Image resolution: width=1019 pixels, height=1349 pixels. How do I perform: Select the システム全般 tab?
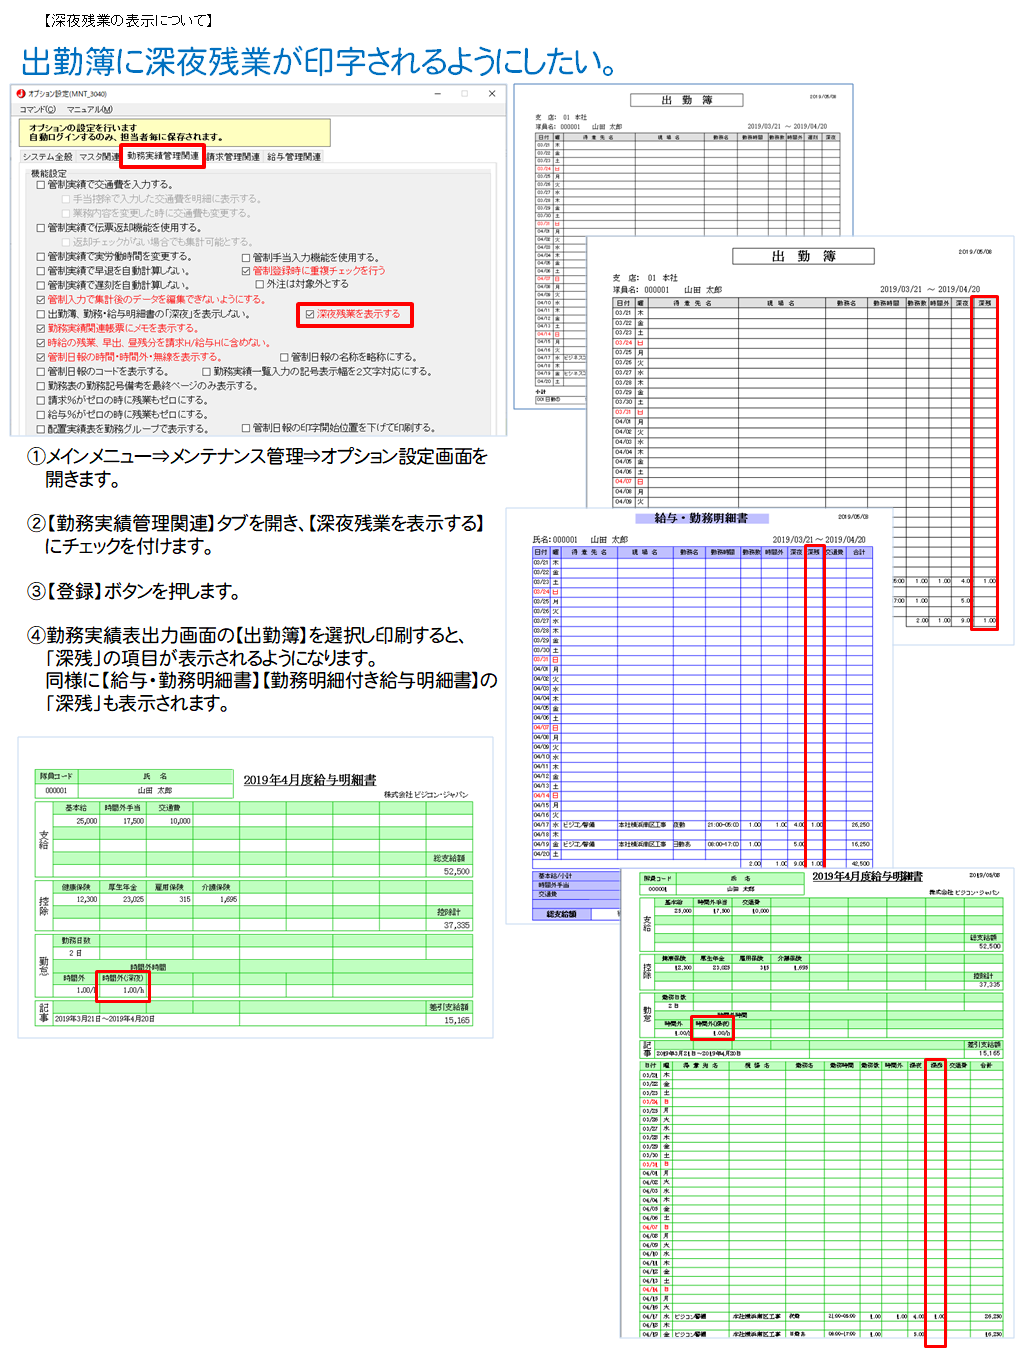[47, 157]
